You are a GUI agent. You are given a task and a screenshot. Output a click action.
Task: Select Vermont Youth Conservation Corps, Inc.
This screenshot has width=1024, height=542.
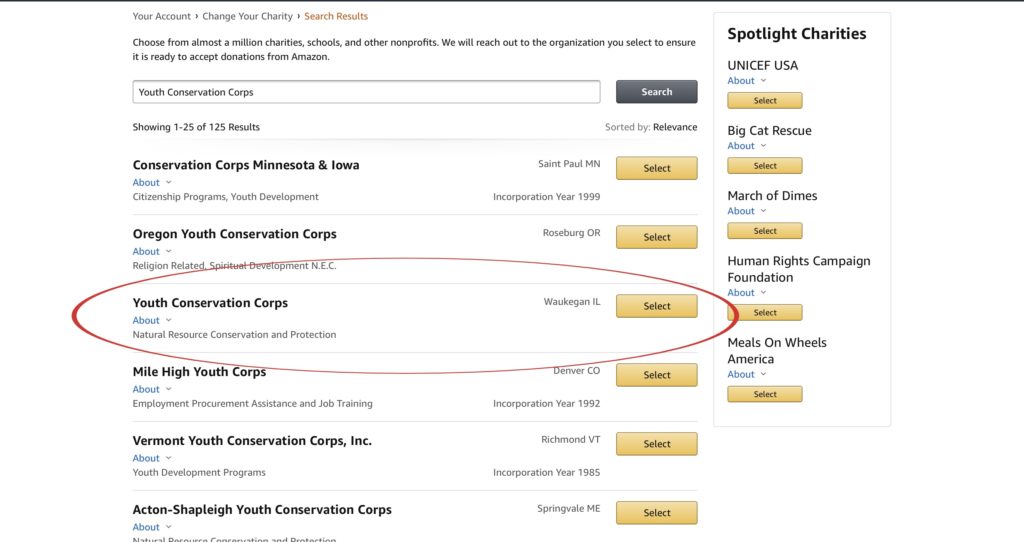(656, 444)
